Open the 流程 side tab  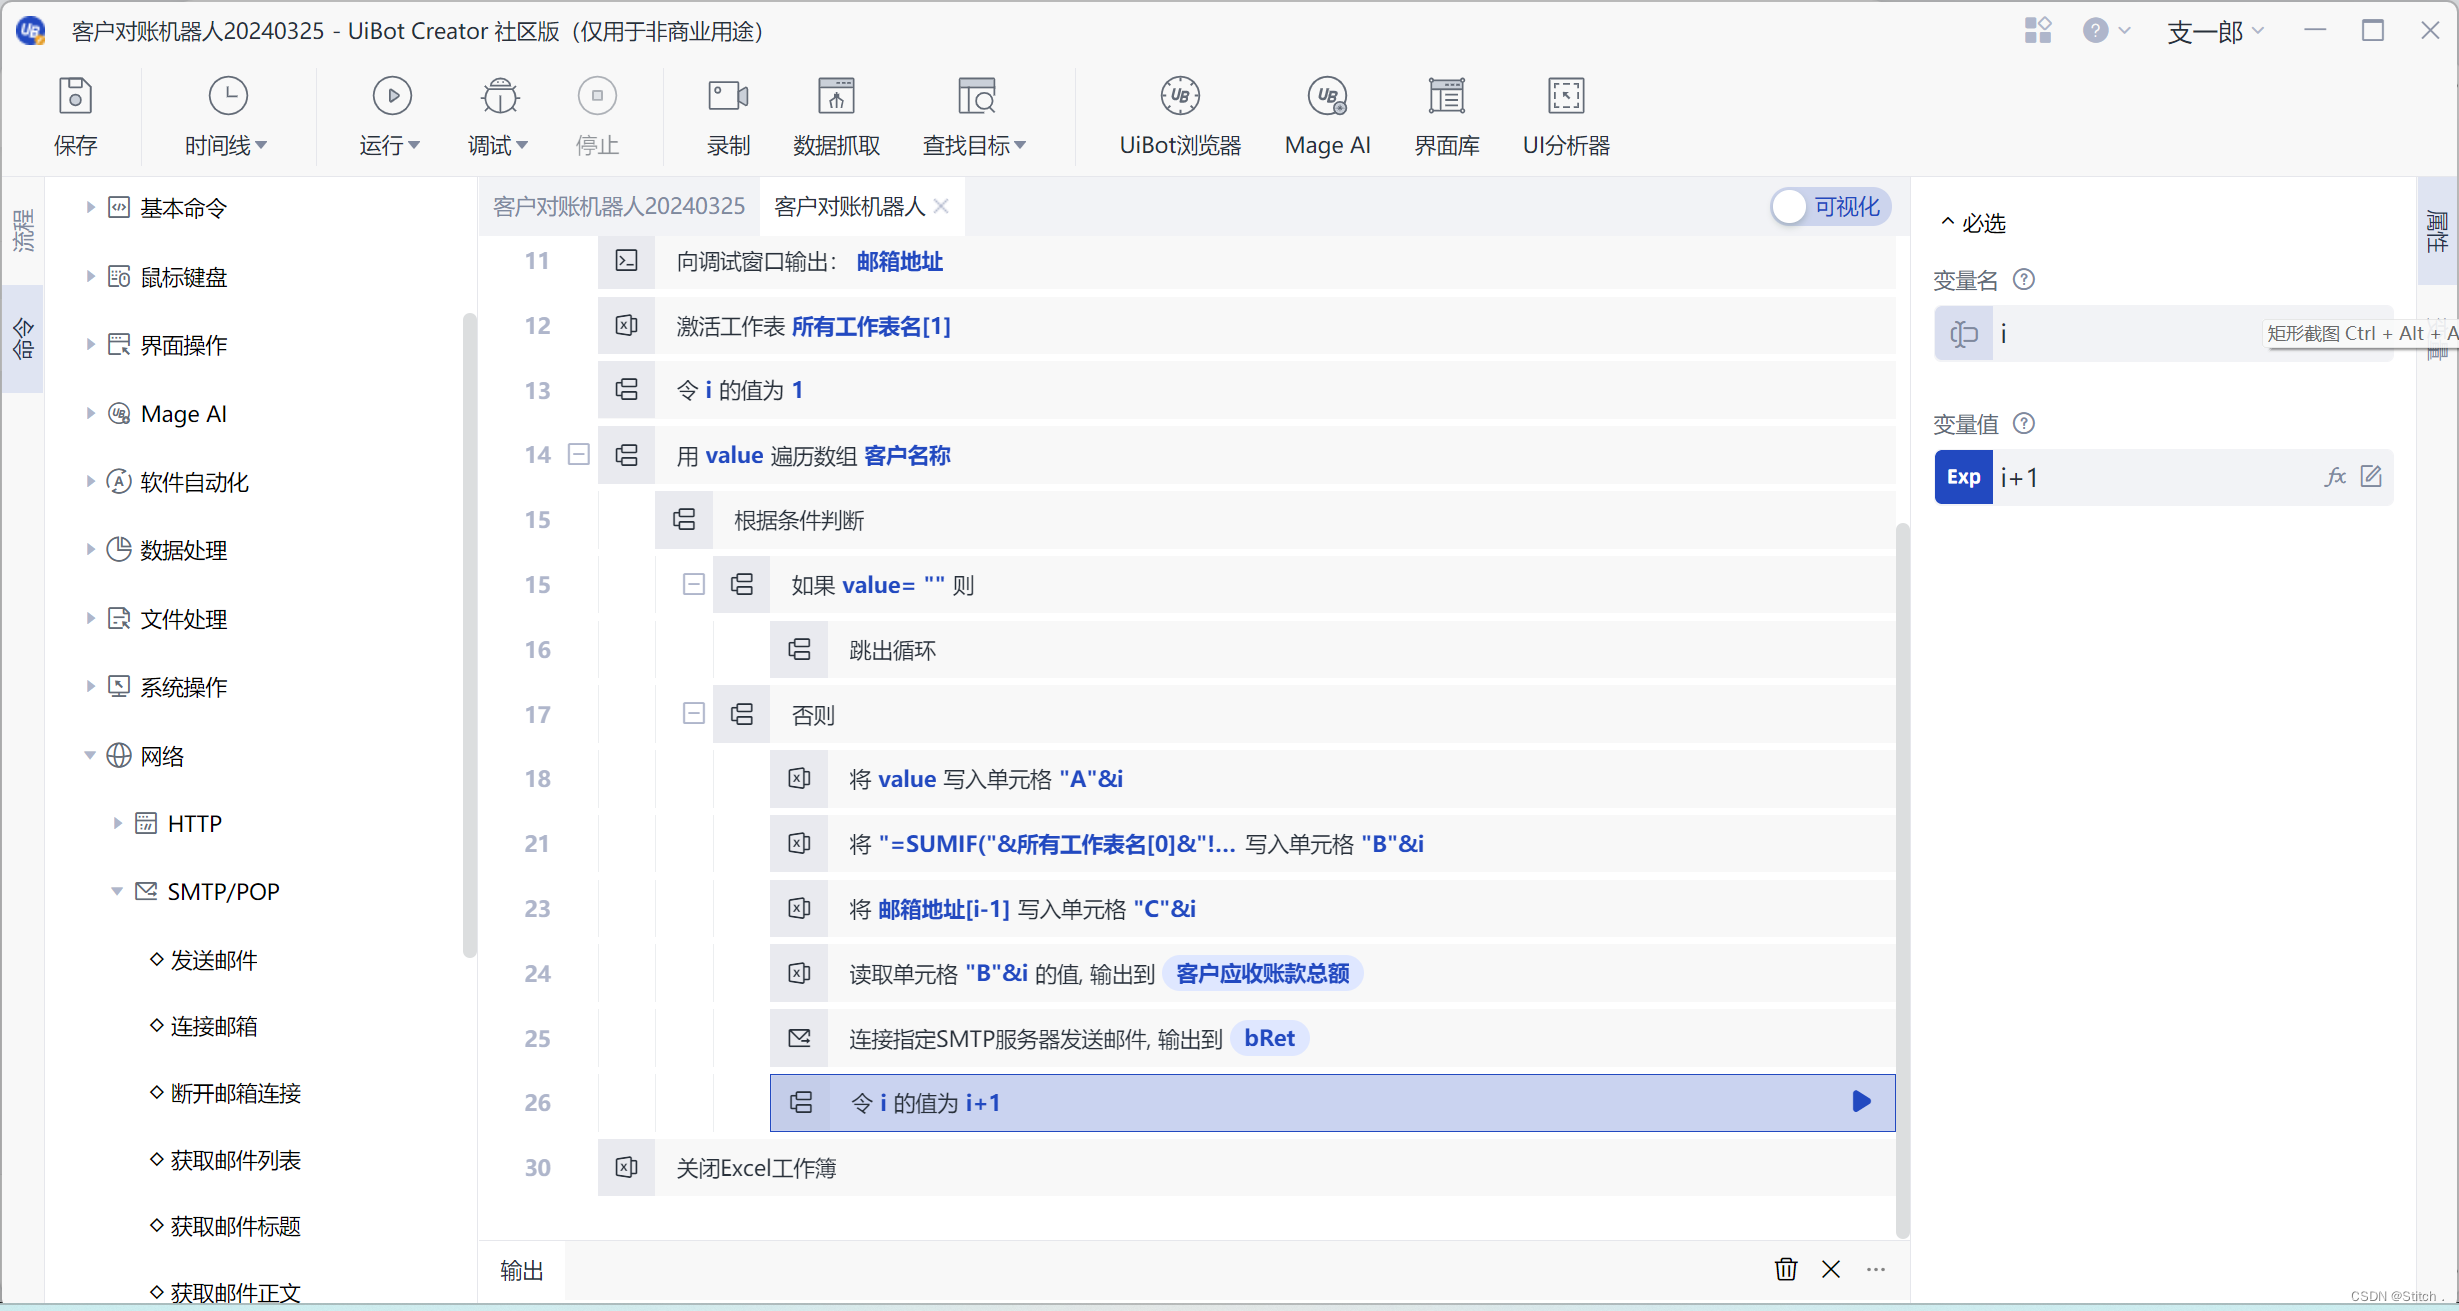(23, 231)
